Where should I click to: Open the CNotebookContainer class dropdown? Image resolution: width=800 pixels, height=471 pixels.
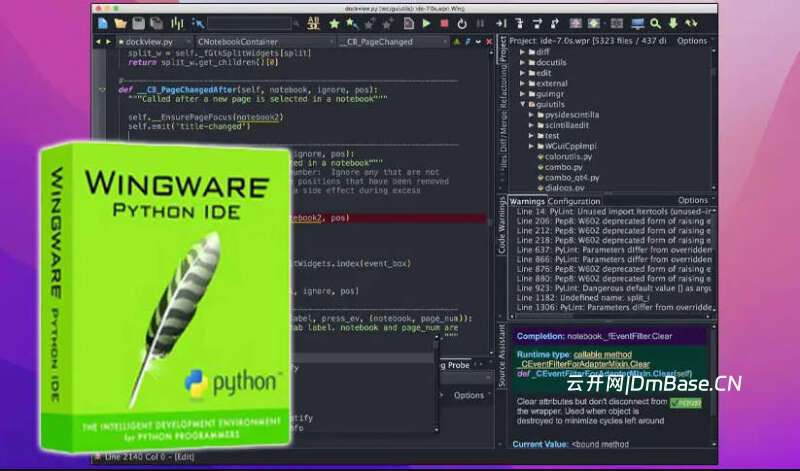(x=266, y=42)
